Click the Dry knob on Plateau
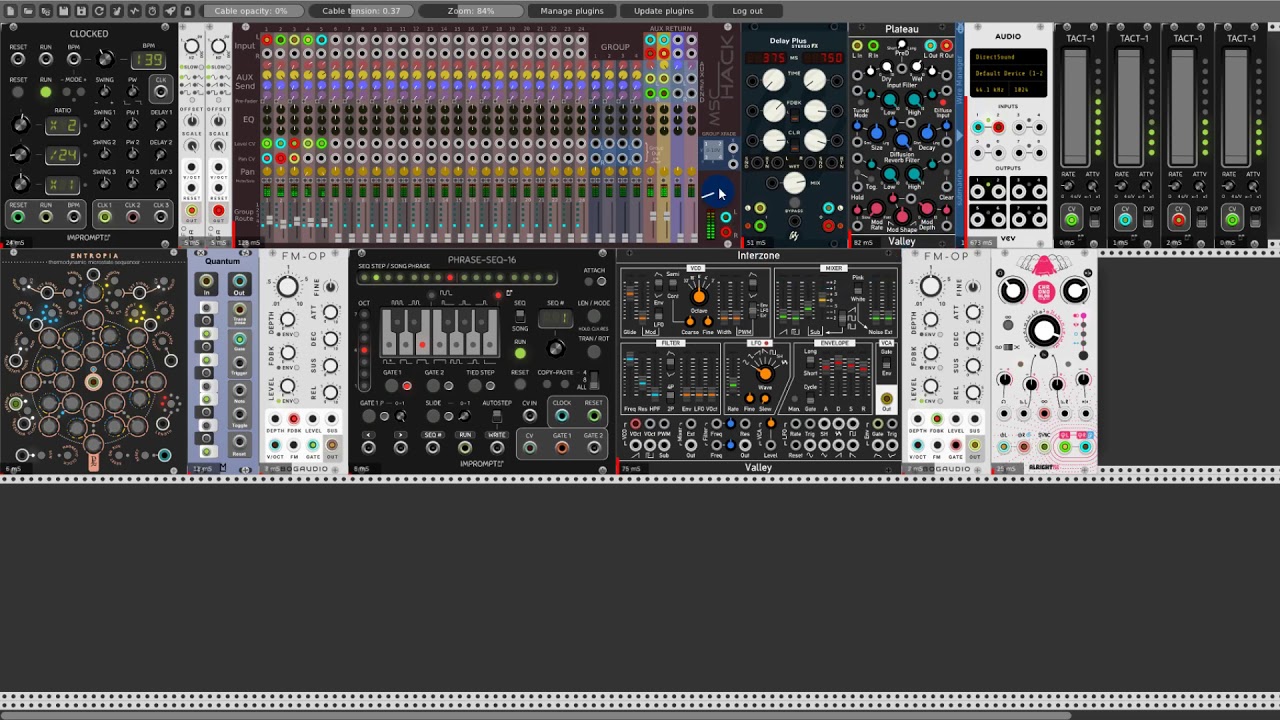 point(888,68)
